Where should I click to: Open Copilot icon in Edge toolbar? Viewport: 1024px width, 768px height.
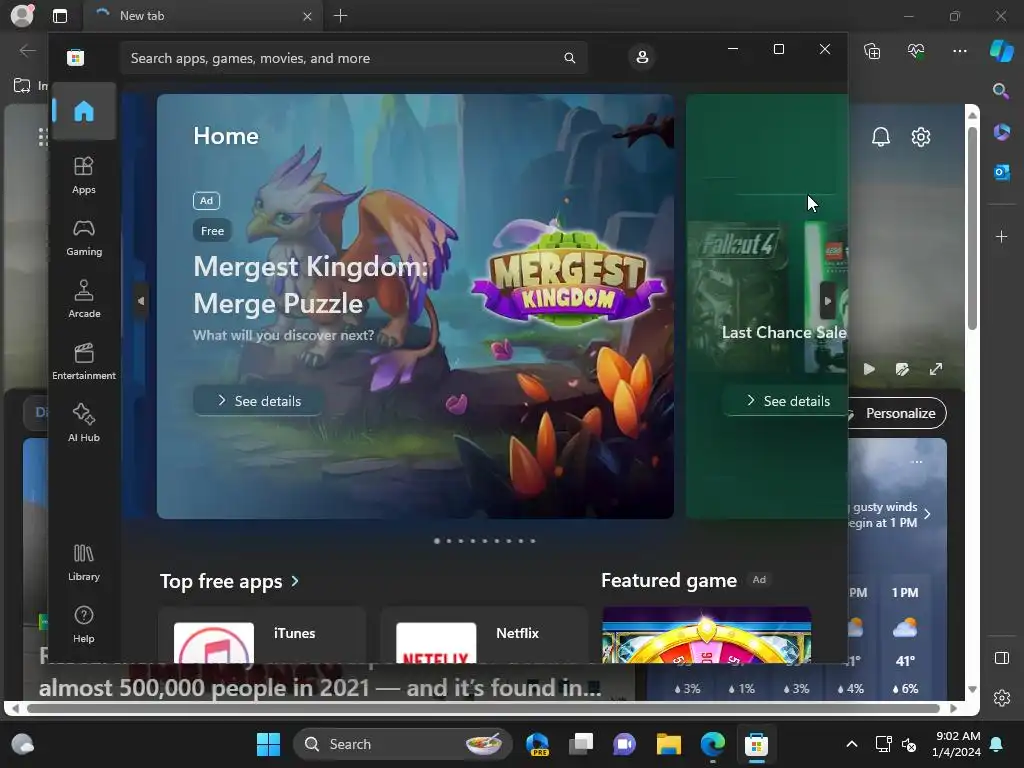coord(1001,50)
